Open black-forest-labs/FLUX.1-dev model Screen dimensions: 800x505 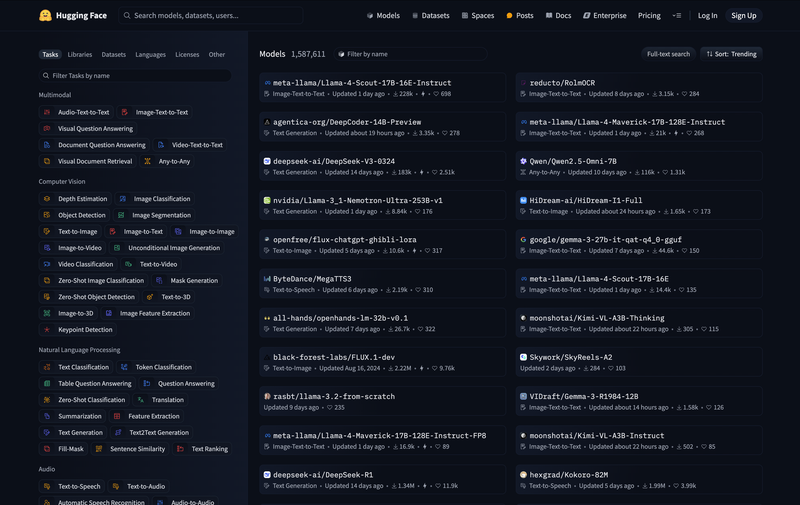(383, 362)
